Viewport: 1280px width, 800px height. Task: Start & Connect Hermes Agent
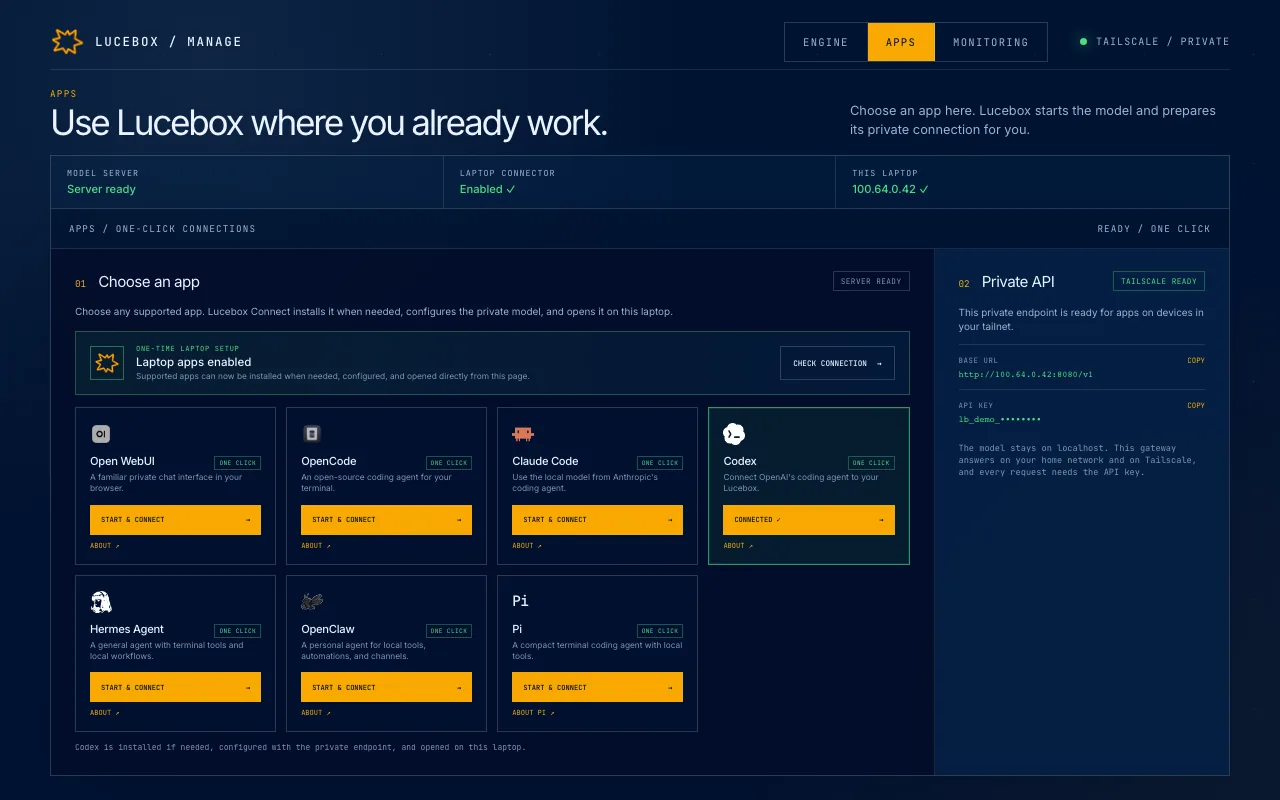pos(175,688)
